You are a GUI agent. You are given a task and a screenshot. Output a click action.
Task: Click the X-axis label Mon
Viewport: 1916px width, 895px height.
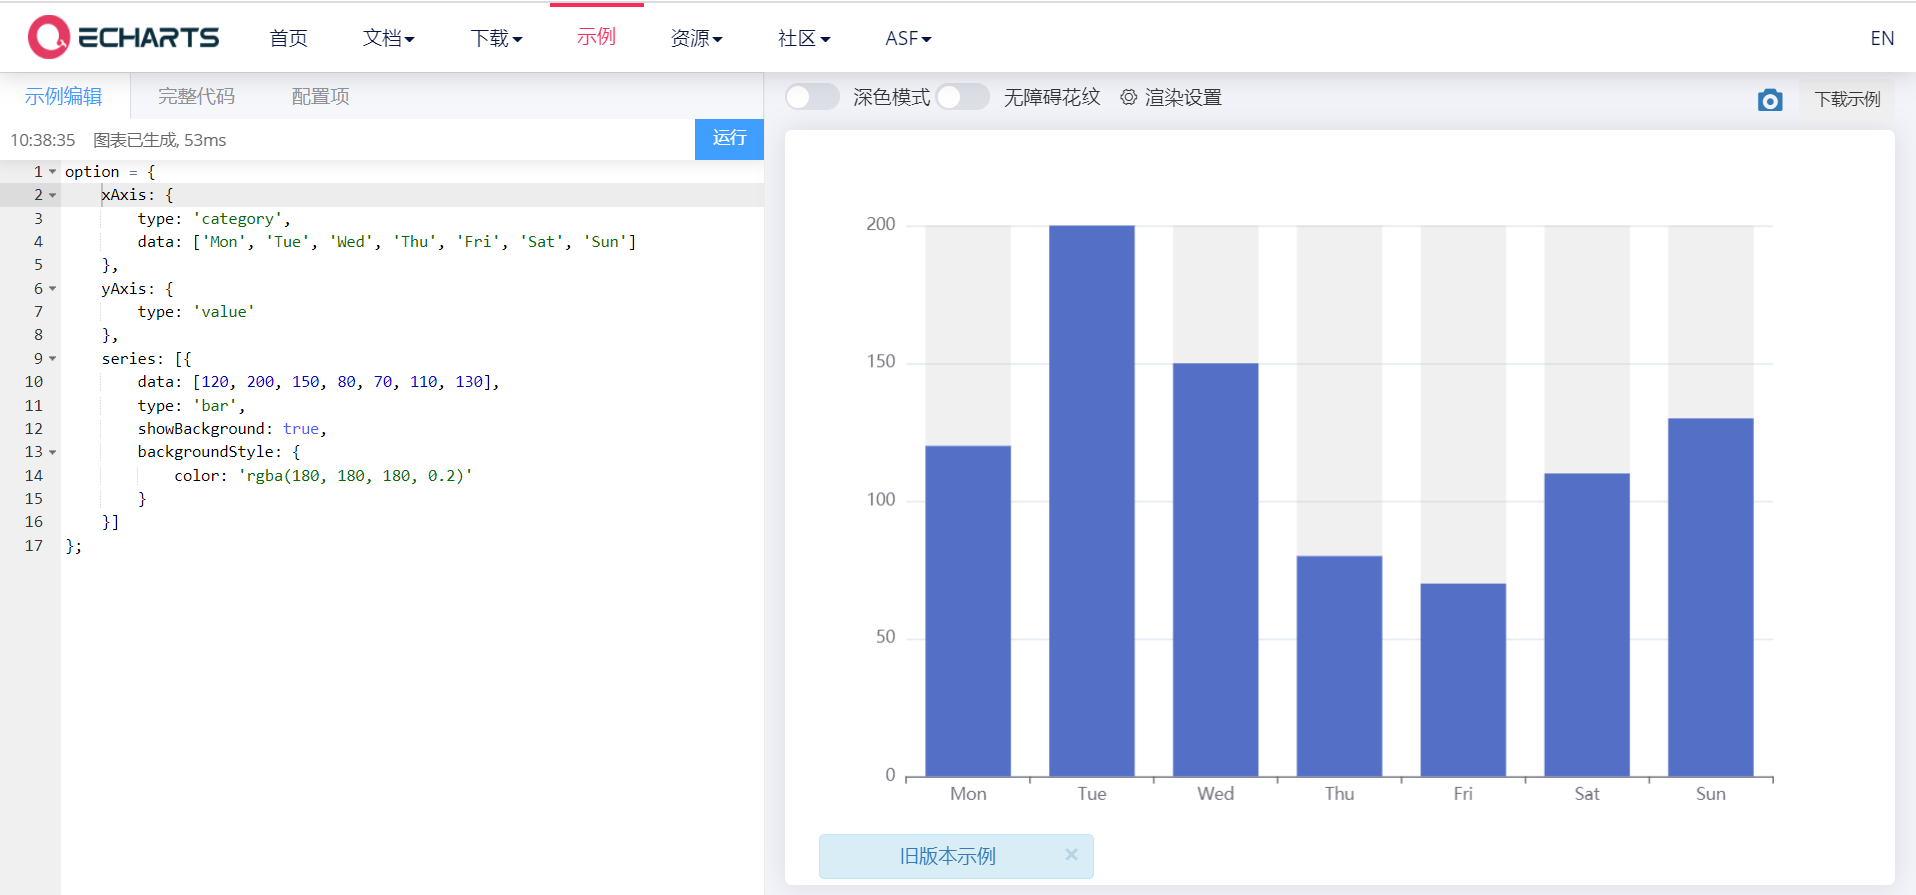tap(968, 794)
